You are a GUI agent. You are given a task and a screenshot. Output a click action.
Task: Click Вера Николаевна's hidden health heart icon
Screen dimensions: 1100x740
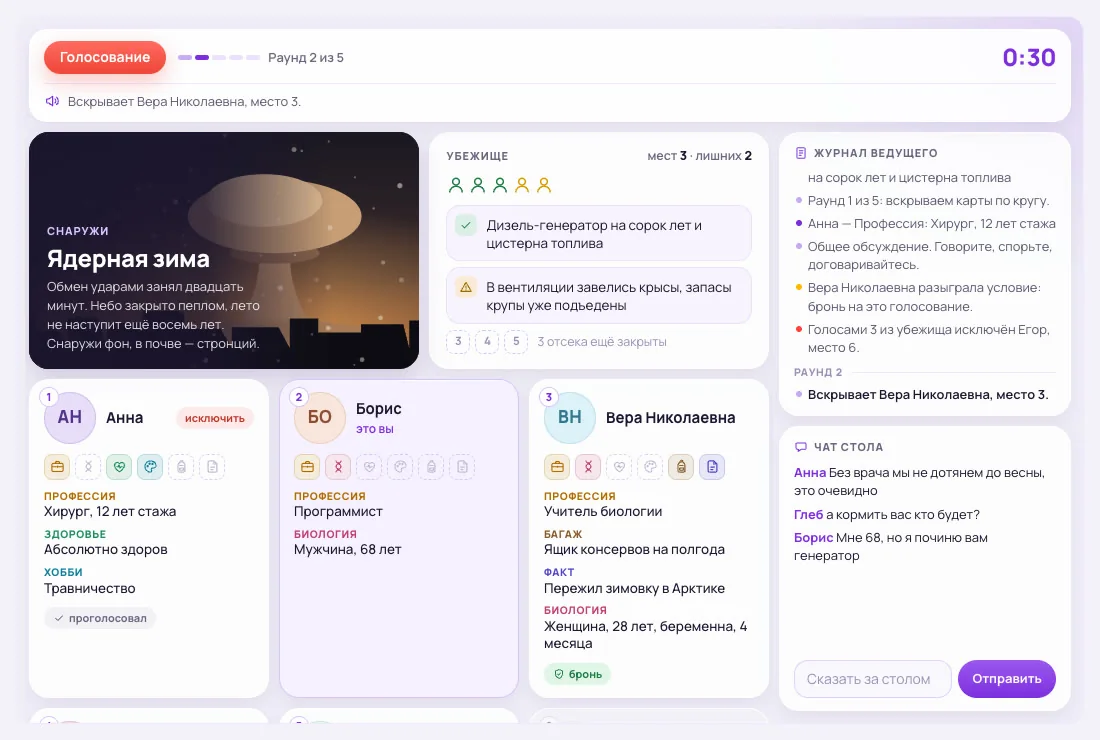click(x=619, y=466)
